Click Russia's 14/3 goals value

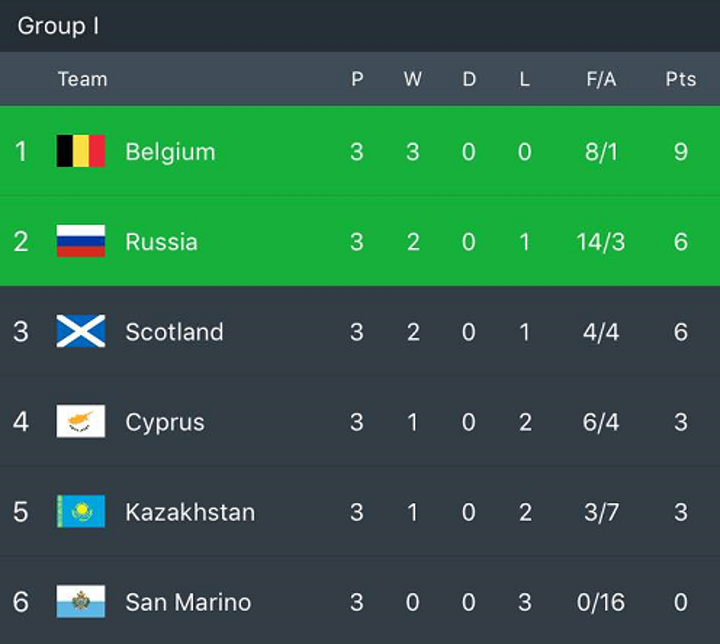[601, 242]
